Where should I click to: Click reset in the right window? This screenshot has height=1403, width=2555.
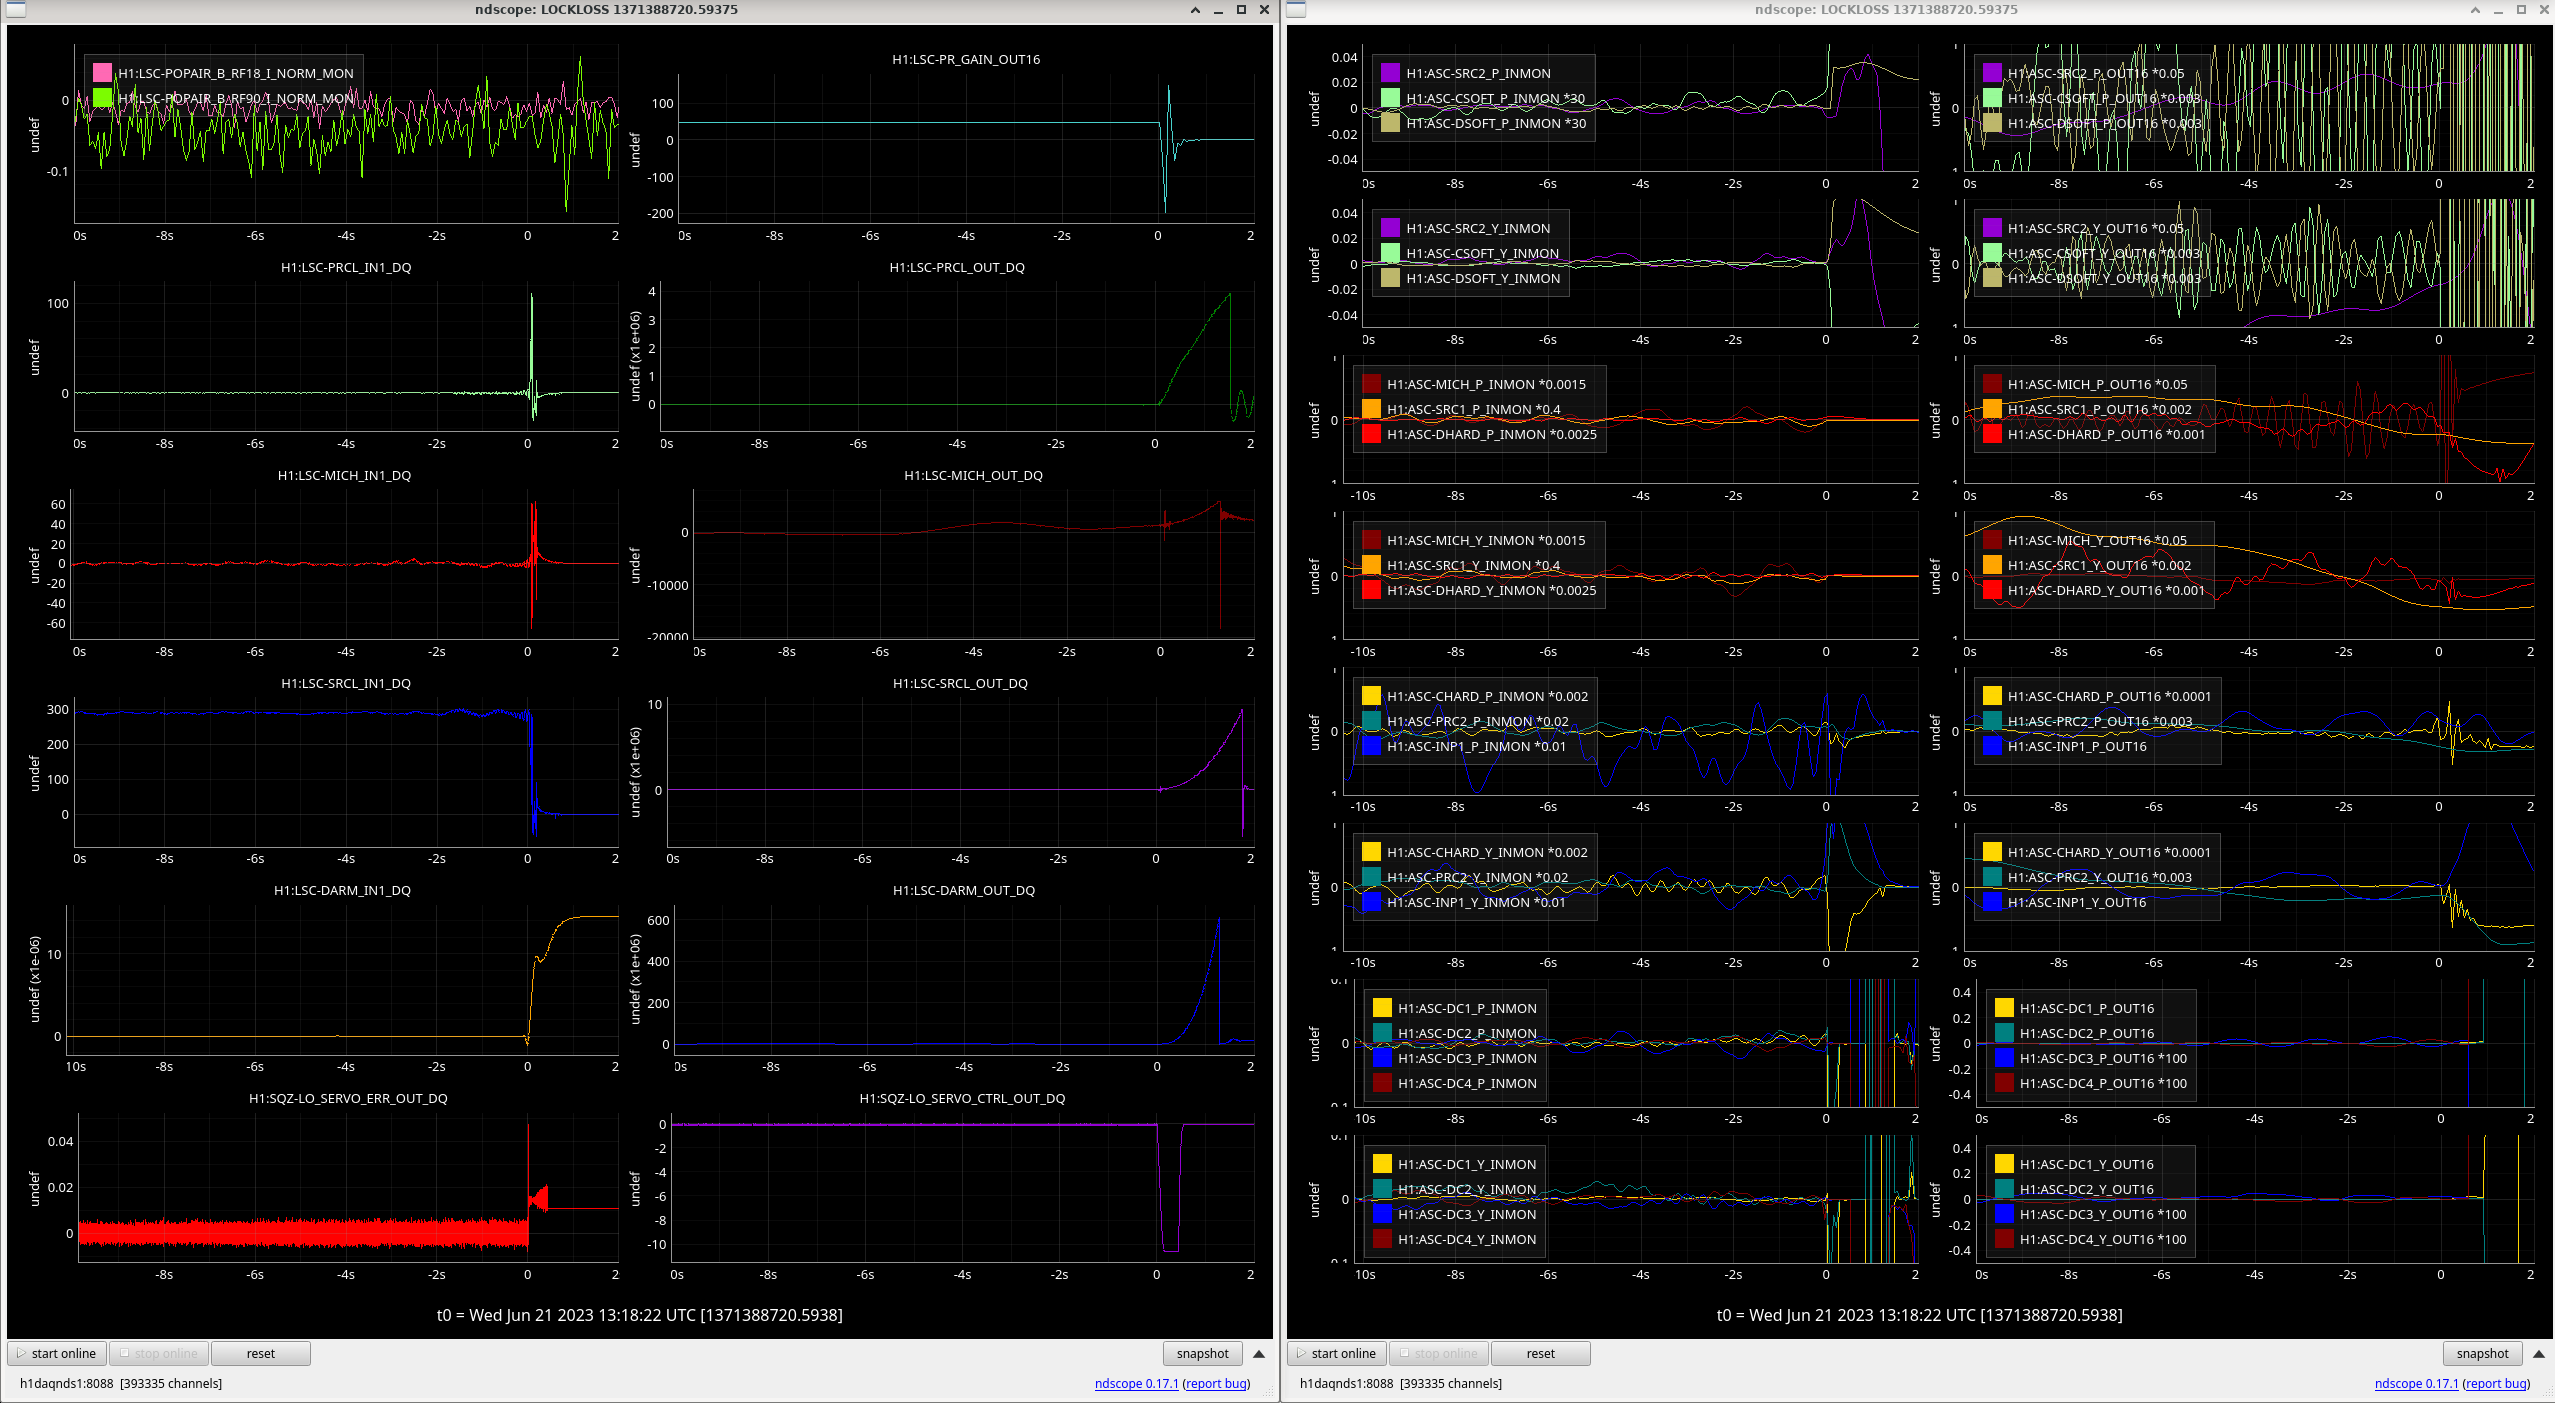(1541, 1354)
